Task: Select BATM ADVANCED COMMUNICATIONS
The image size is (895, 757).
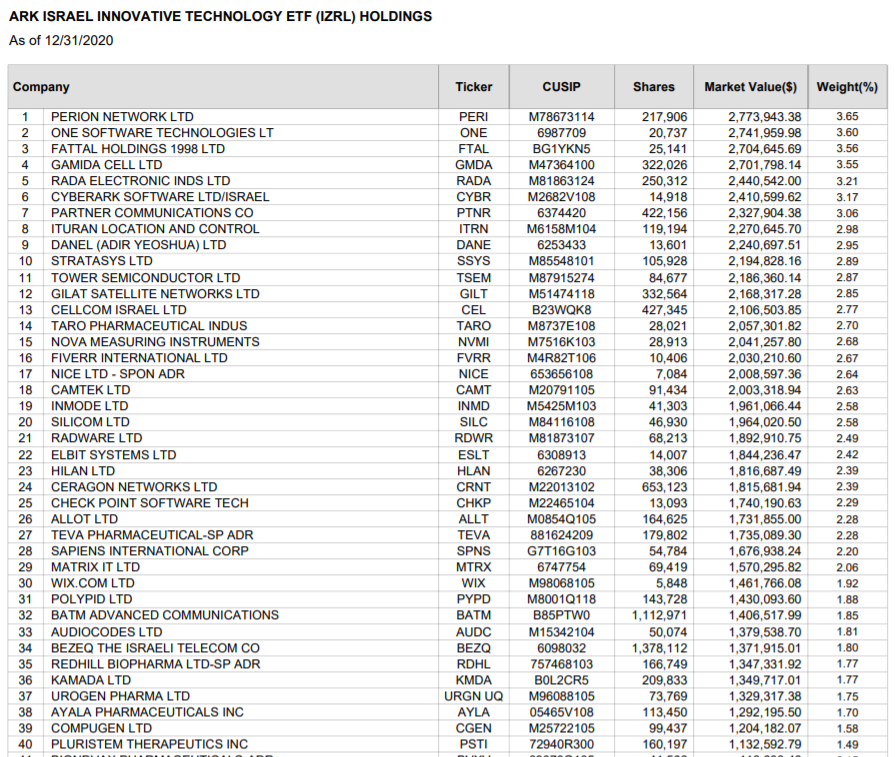Action: (165, 614)
